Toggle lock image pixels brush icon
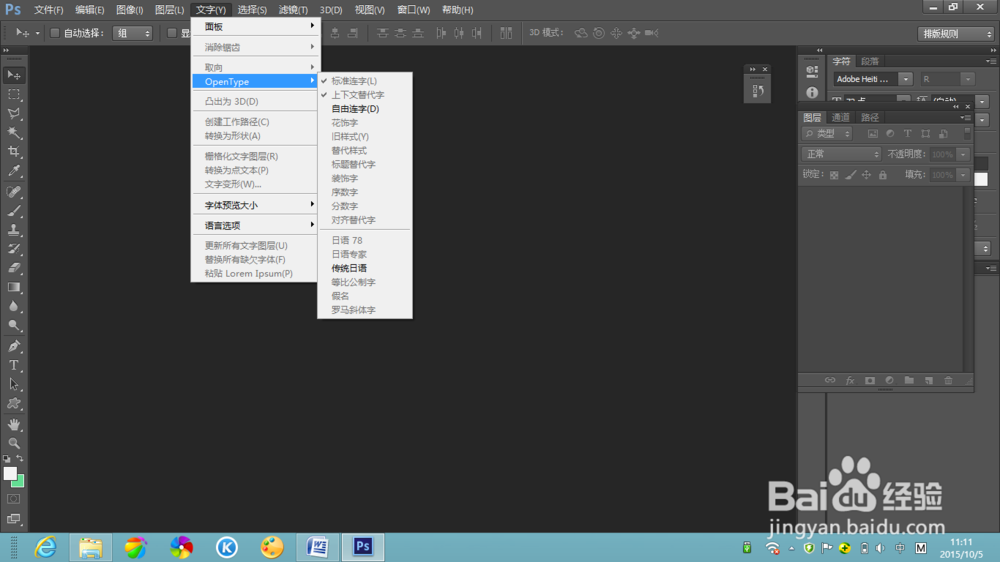This screenshot has width=1000, height=562. coord(850,175)
